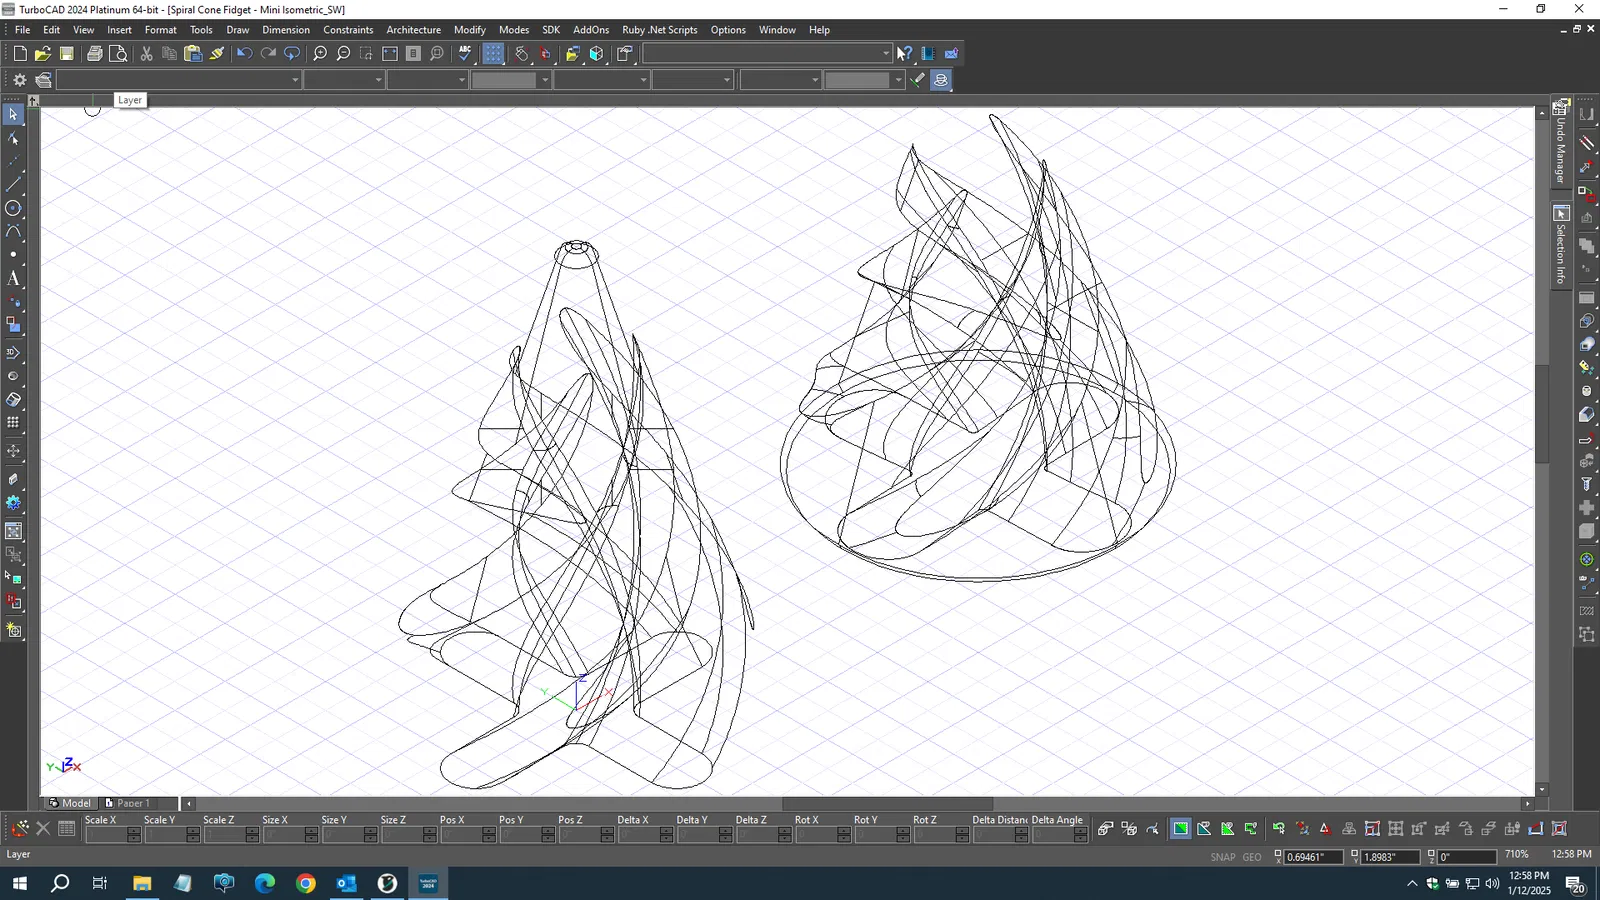The width and height of the screenshot is (1600, 900).
Task: Select the arrow Select tool in left toolbar
Action: click(x=13, y=115)
